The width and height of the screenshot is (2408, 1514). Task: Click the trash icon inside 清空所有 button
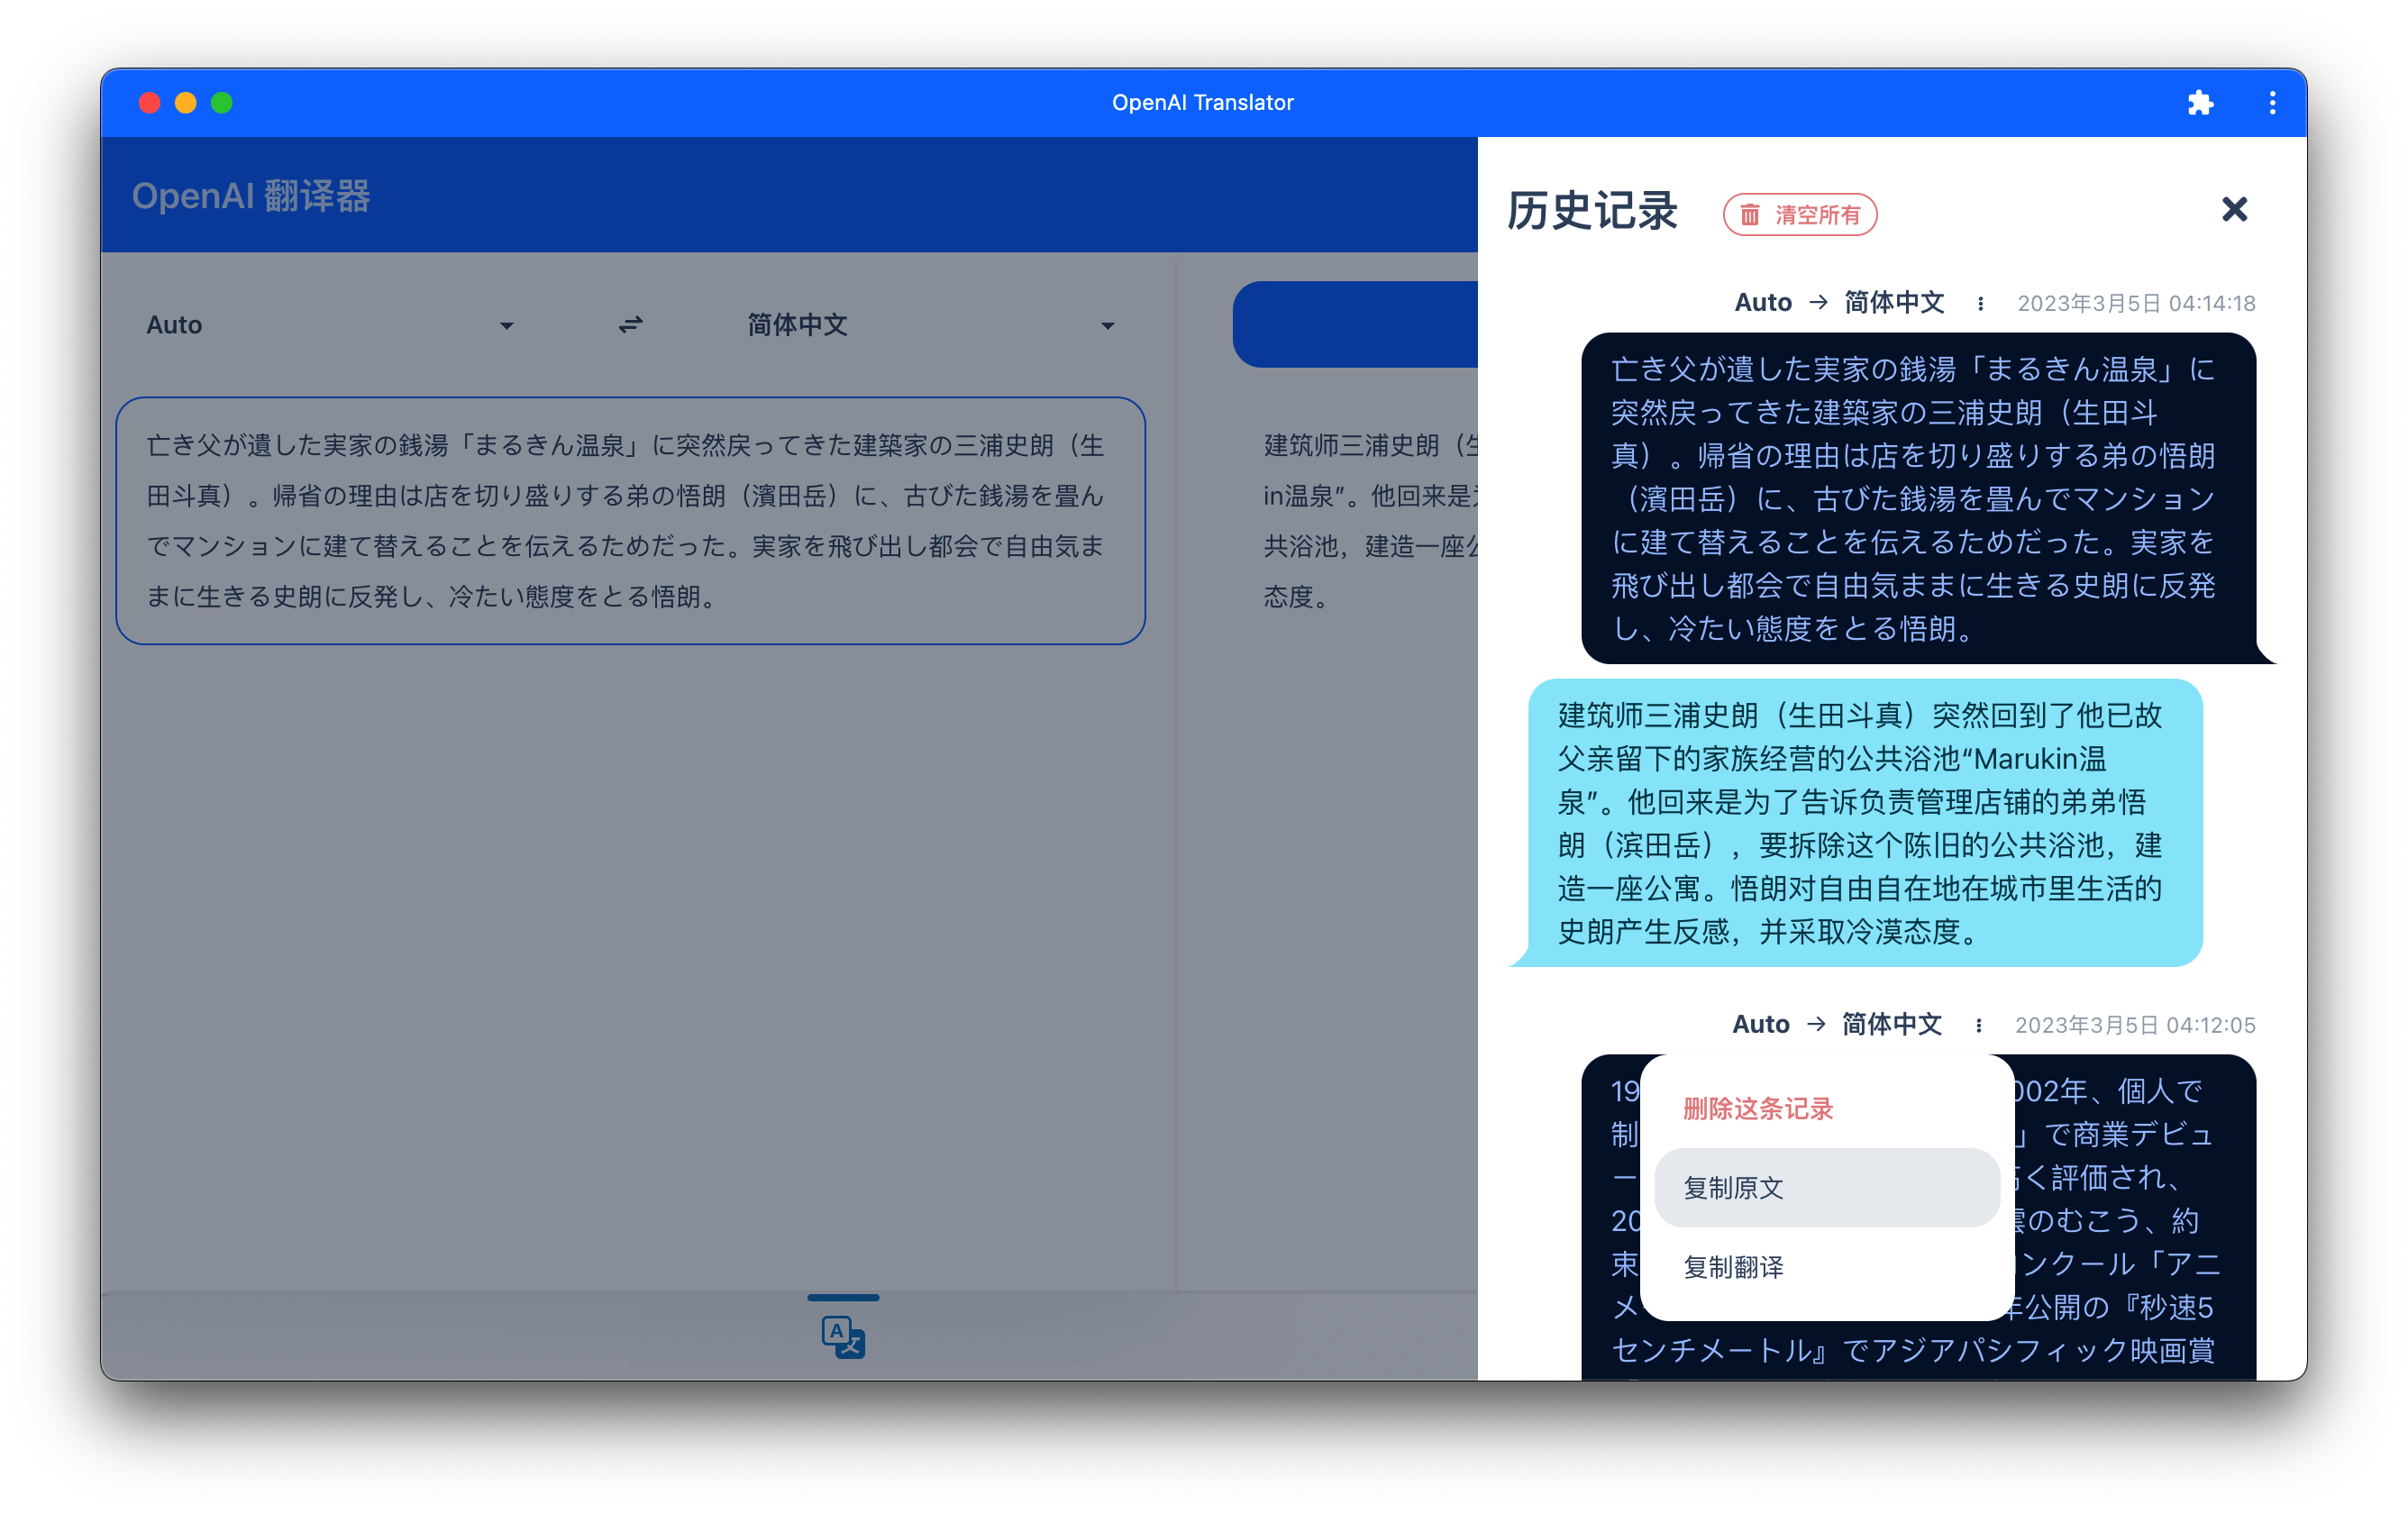[x=1748, y=214]
